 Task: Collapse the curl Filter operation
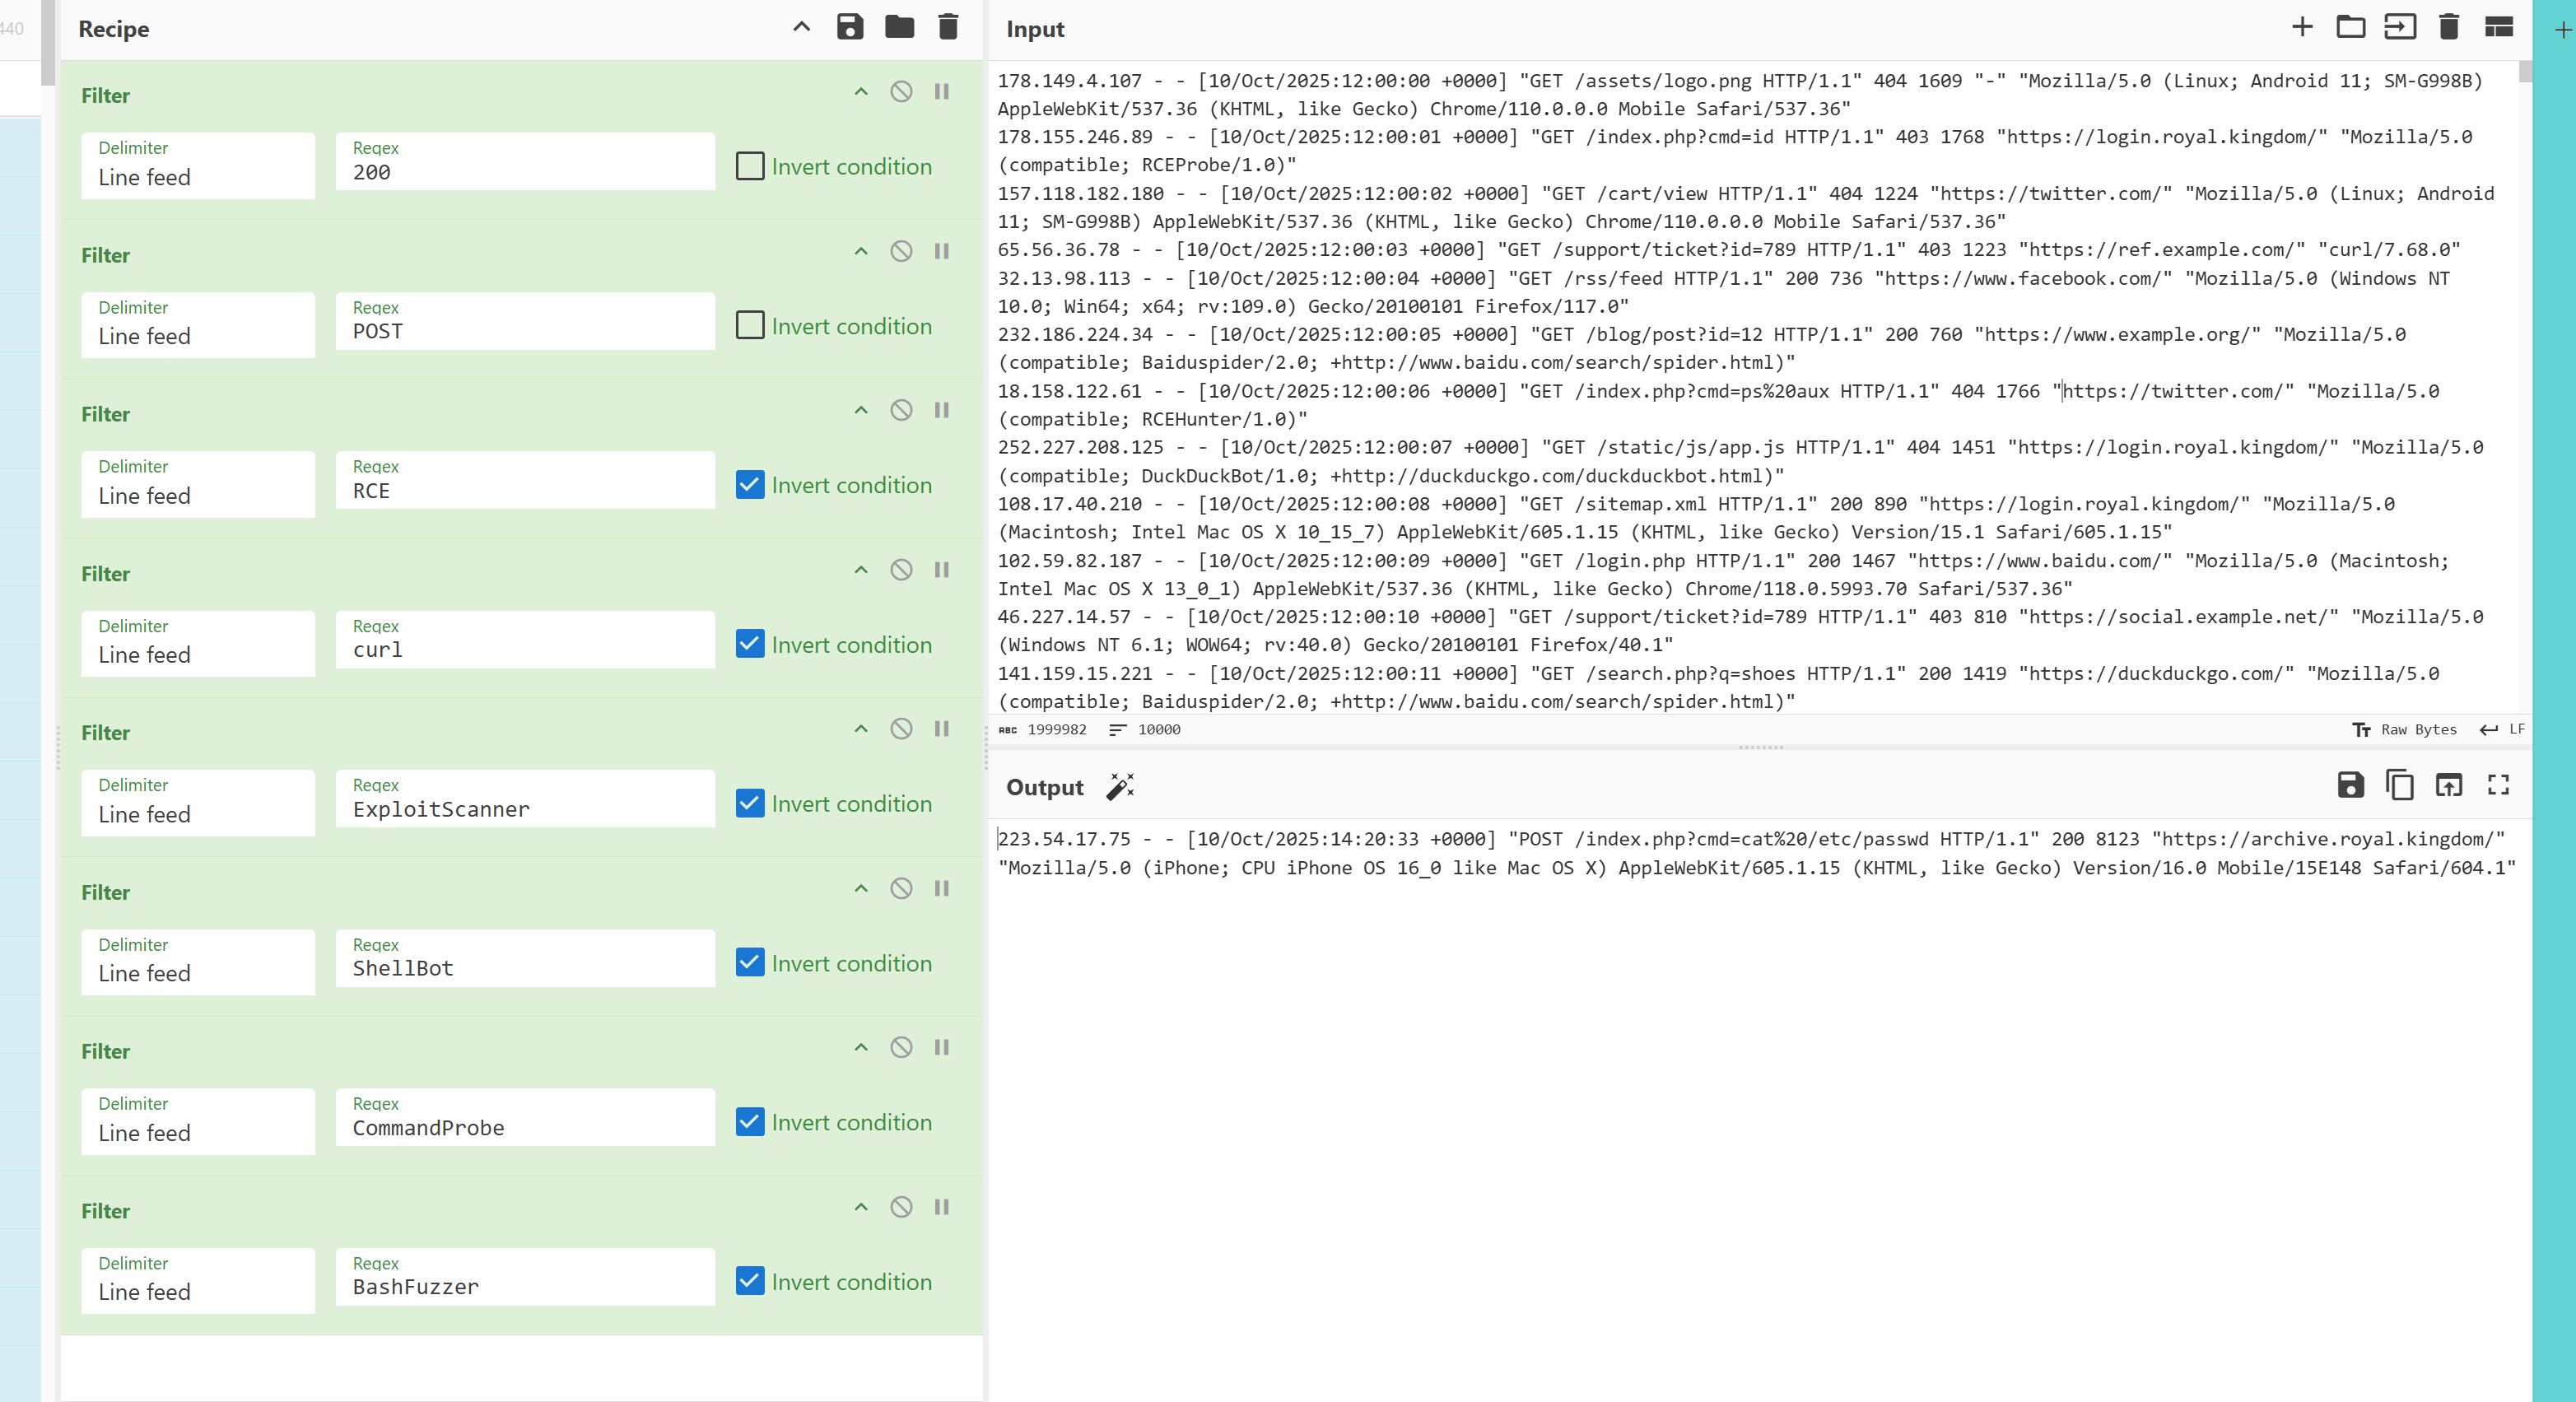click(860, 570)
